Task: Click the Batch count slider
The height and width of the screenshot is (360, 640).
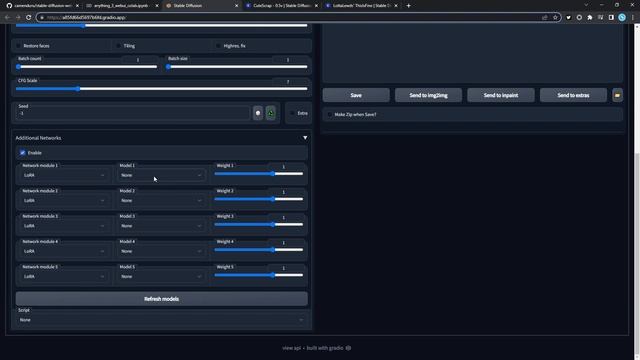Action: click(87, 67)
